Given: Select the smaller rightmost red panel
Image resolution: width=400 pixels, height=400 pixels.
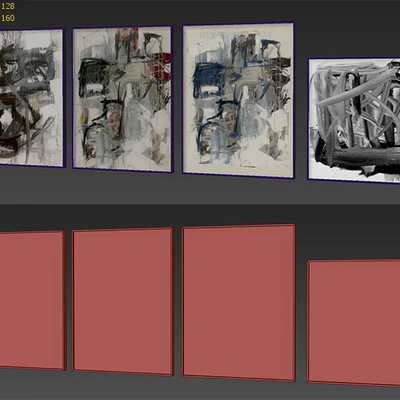Looking at the screenshot, I should [354, 323].
